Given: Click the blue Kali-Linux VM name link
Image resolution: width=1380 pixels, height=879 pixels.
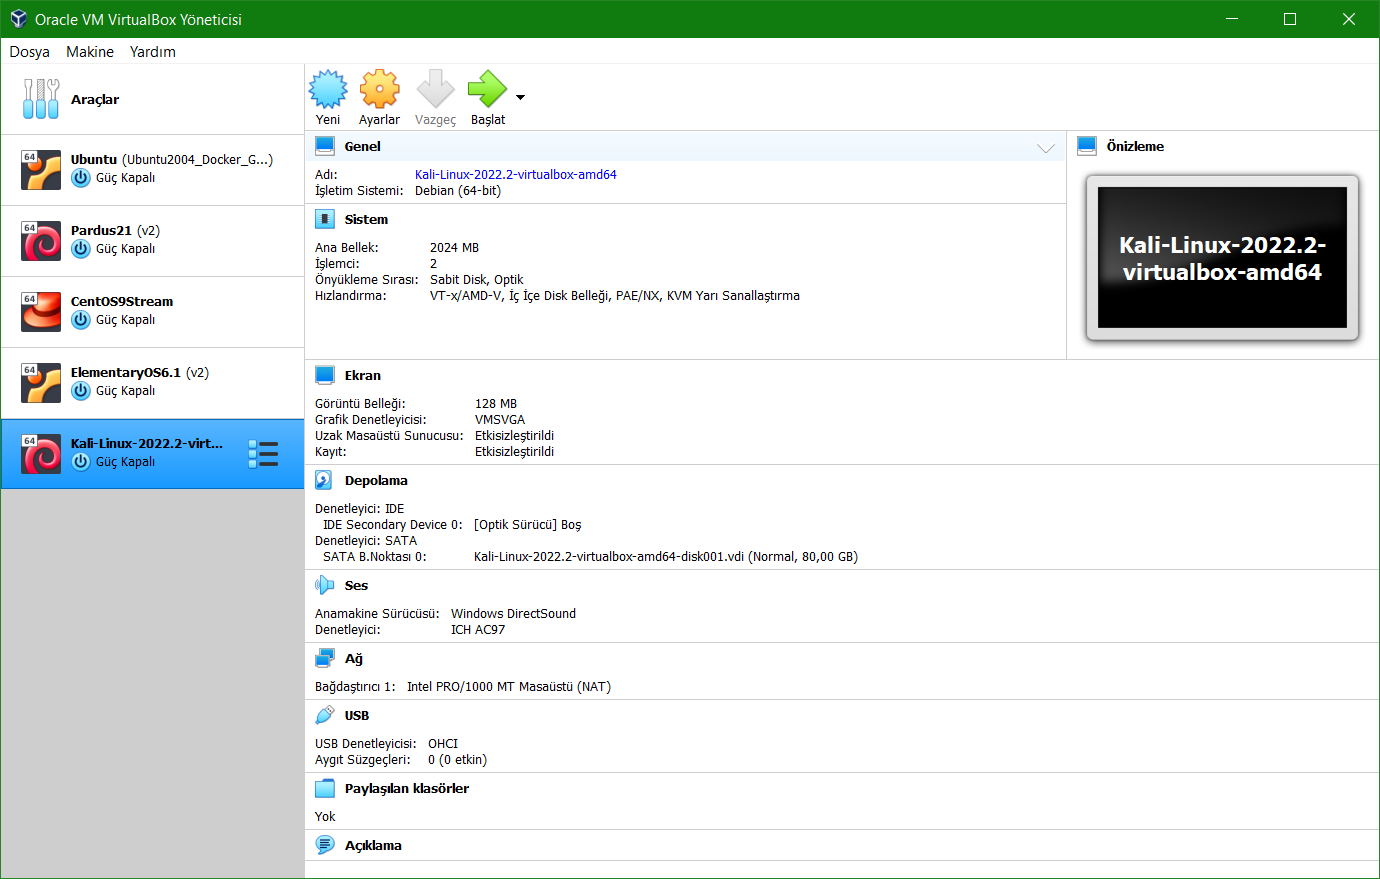Looking at the screenshot, I should click(x=516, y=174).
